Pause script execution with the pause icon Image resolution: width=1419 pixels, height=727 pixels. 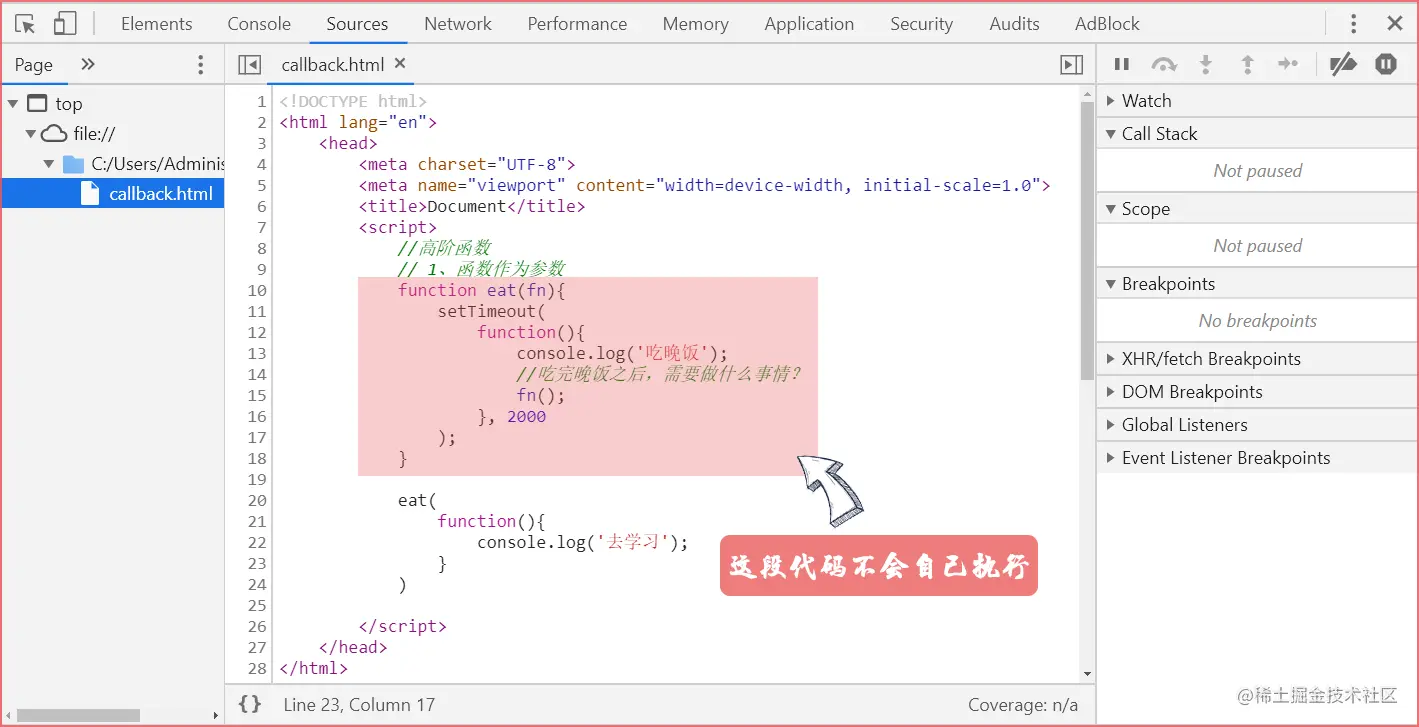pos(1121,64)
